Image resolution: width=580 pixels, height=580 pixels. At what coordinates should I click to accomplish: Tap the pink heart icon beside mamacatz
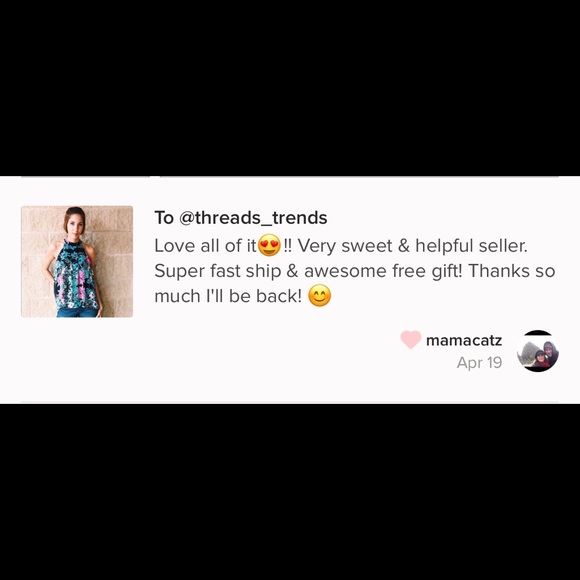(411, 340)
